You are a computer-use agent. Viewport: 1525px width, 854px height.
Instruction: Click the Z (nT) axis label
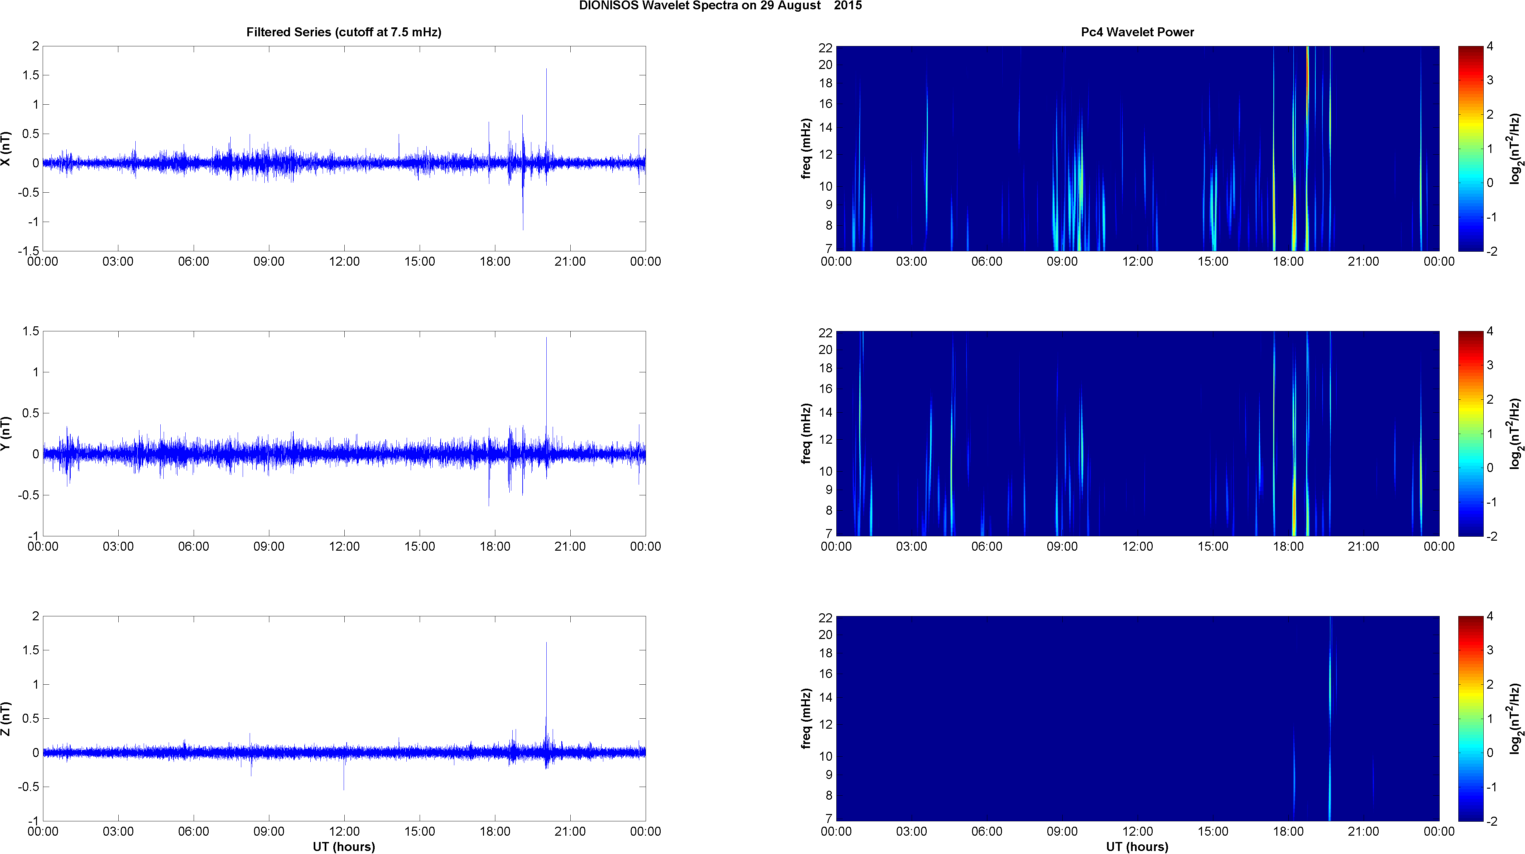click(7, 718)
